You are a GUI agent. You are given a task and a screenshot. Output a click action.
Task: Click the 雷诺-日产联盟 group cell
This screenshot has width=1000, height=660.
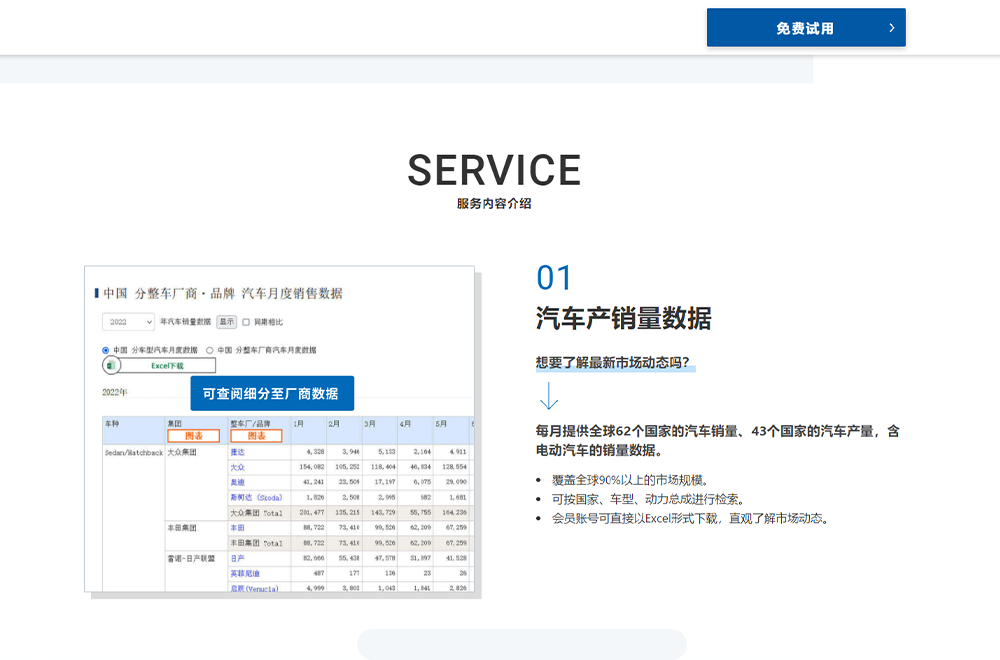pos(191,559)
